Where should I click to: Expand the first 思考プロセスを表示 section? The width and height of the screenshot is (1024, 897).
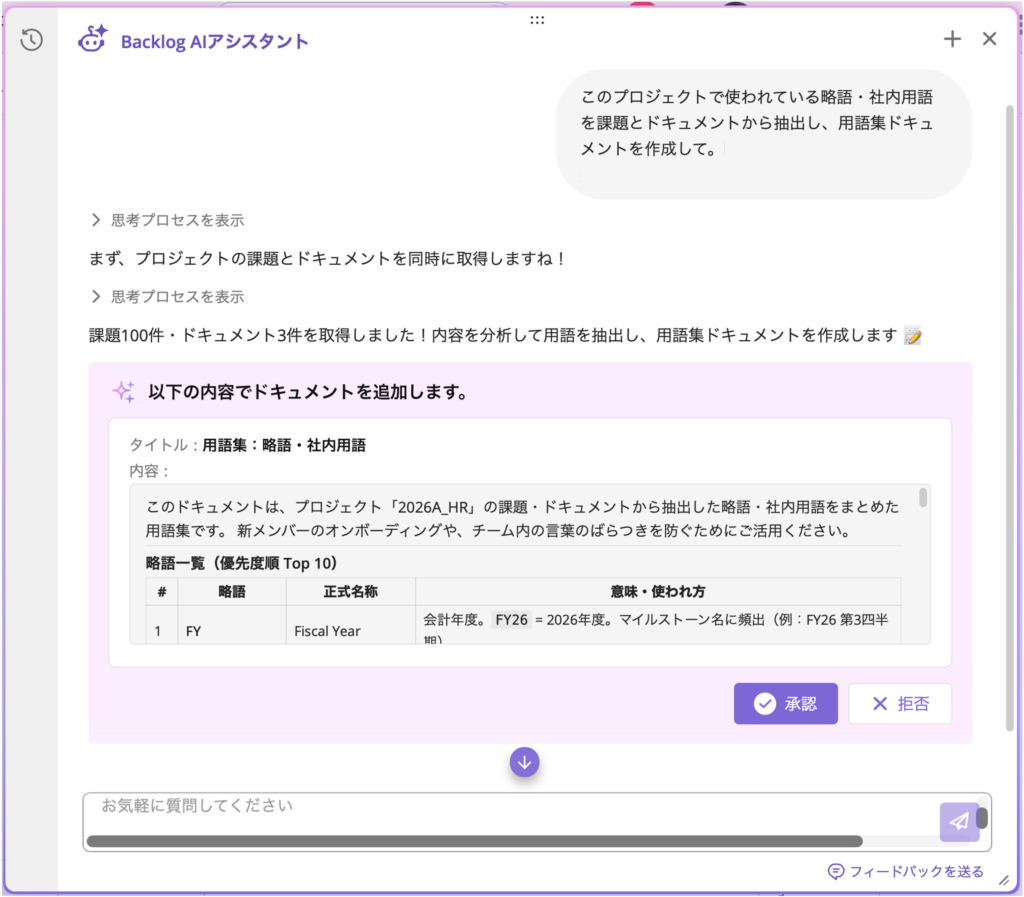(x=168, y=220)
